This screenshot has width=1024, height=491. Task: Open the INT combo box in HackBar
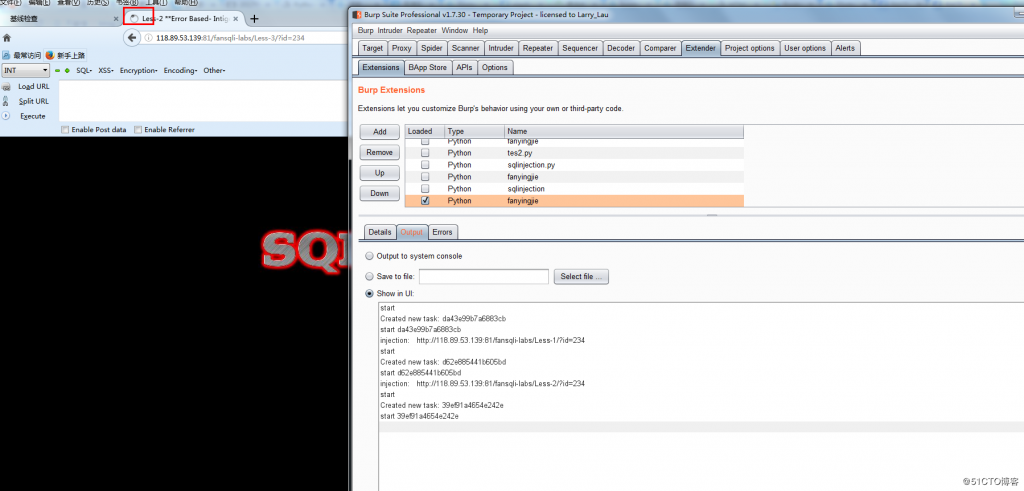[26, 71]
